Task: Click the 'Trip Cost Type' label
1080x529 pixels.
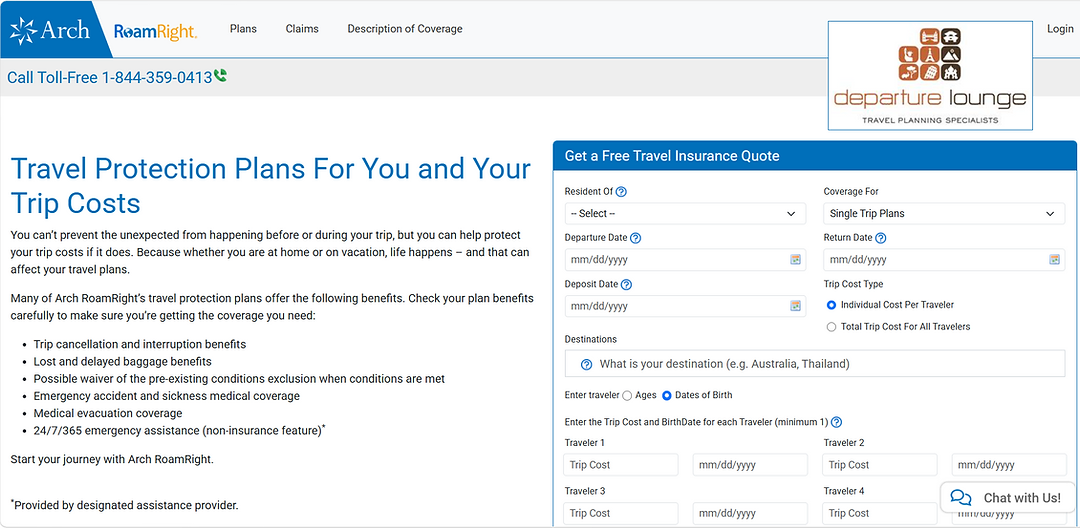Action: [x=853, y=284]
